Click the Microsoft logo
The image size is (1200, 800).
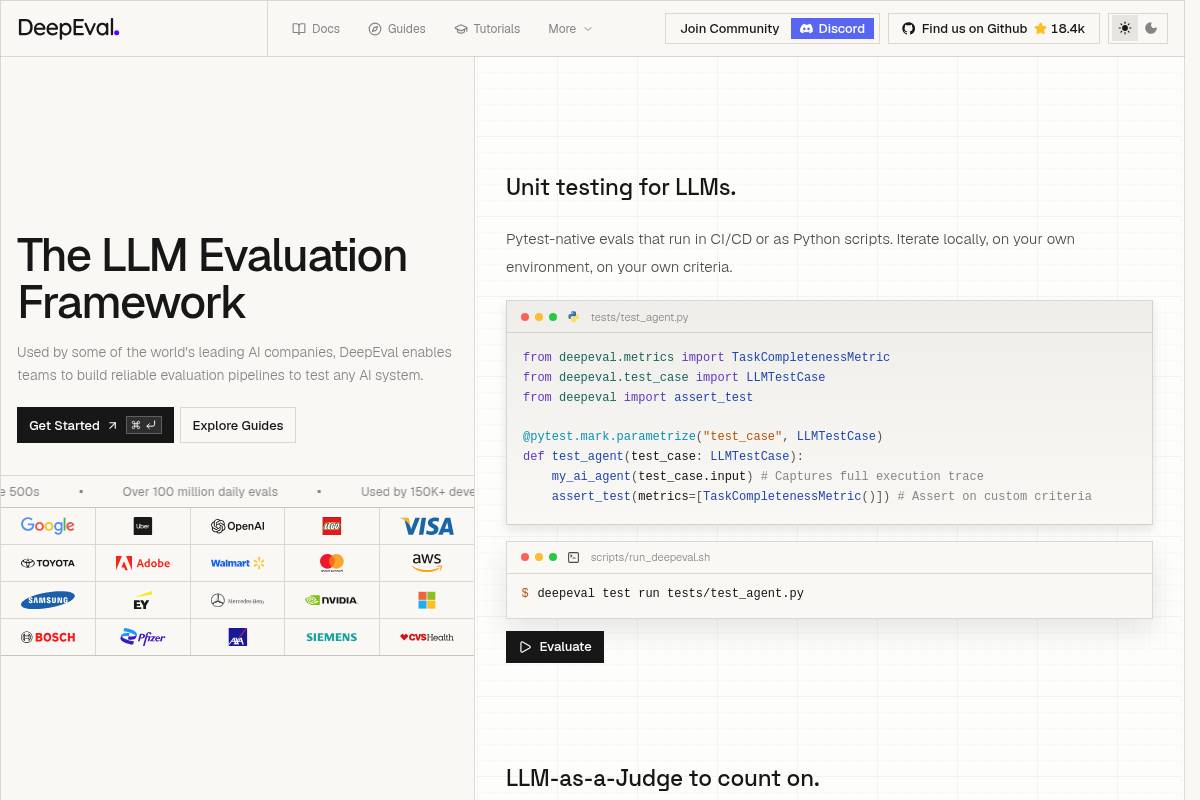pos(427,600)
